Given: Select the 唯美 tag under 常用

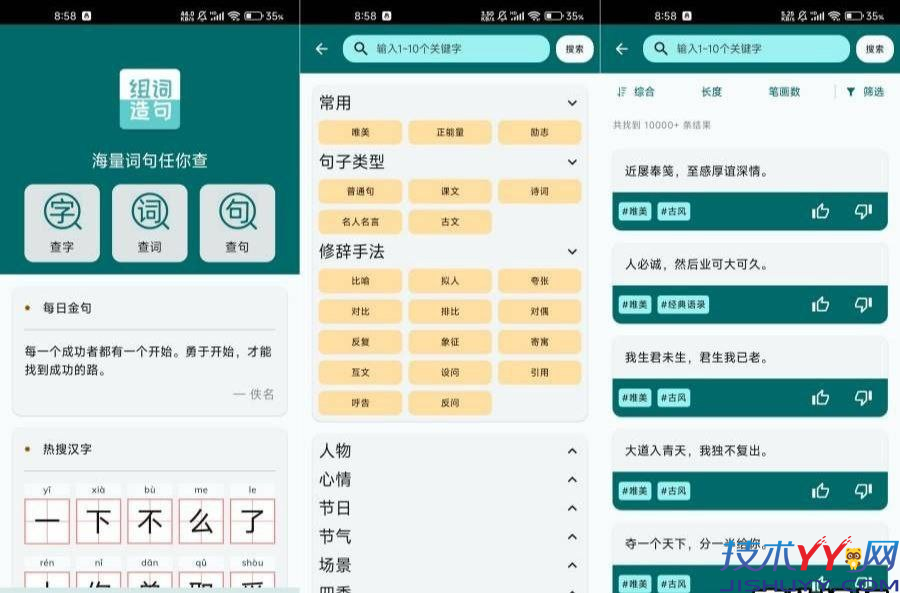Looking at the screenshot, I should point(359,132).
